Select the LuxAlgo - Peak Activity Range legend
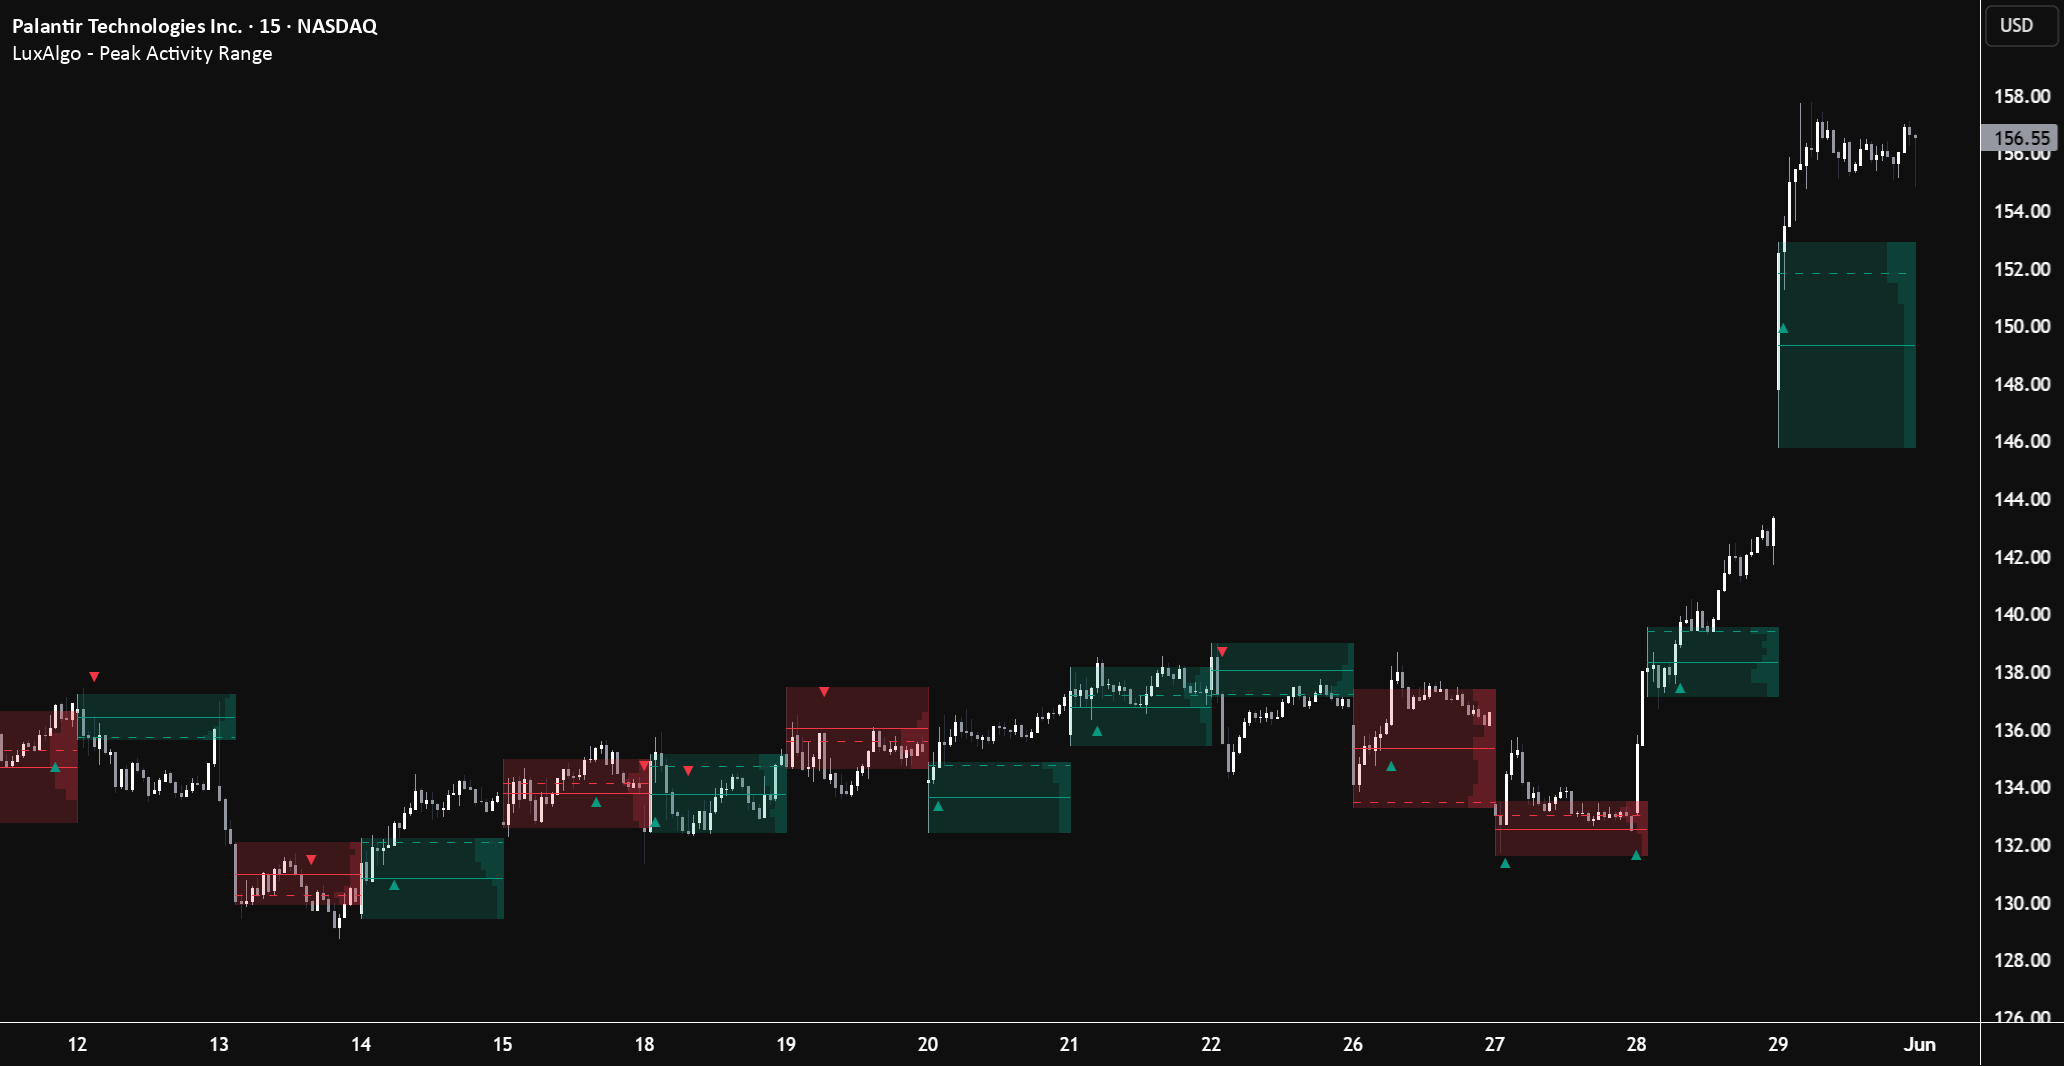This screenshot has height=1066, width=2064. tap(142, 54)
